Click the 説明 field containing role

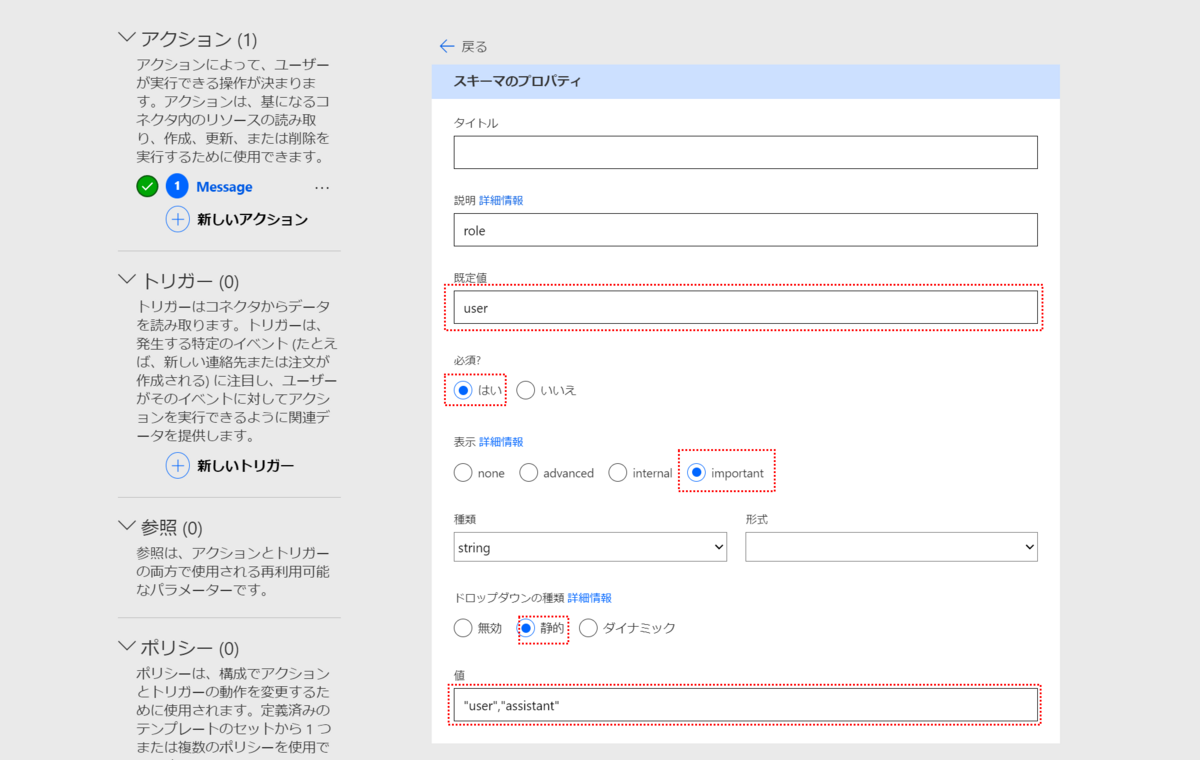point(745,229)
